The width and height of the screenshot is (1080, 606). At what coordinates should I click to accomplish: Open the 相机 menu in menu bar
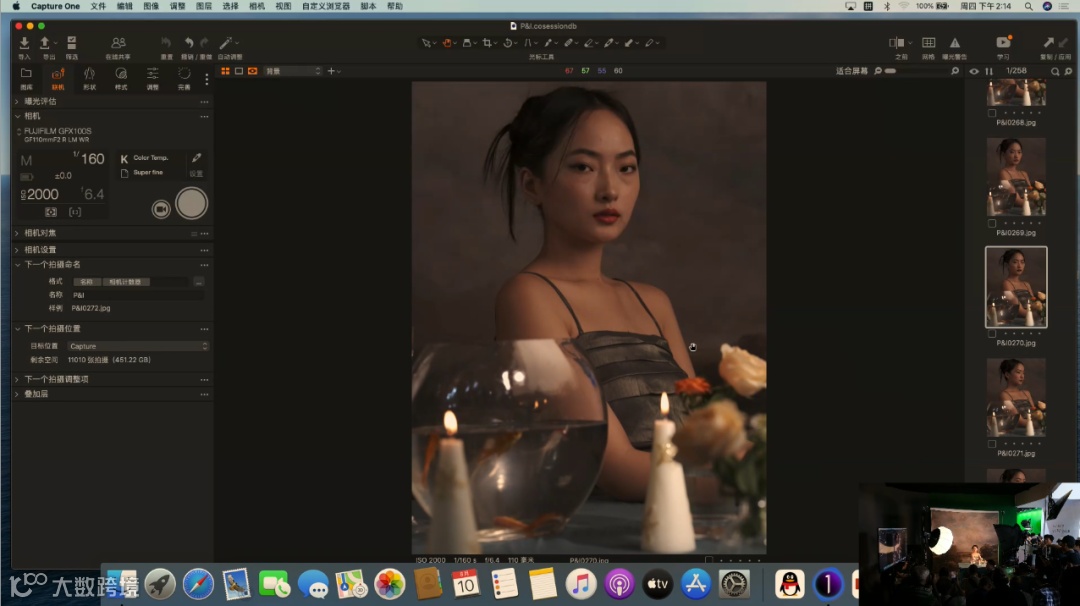(x=257, y=6)
